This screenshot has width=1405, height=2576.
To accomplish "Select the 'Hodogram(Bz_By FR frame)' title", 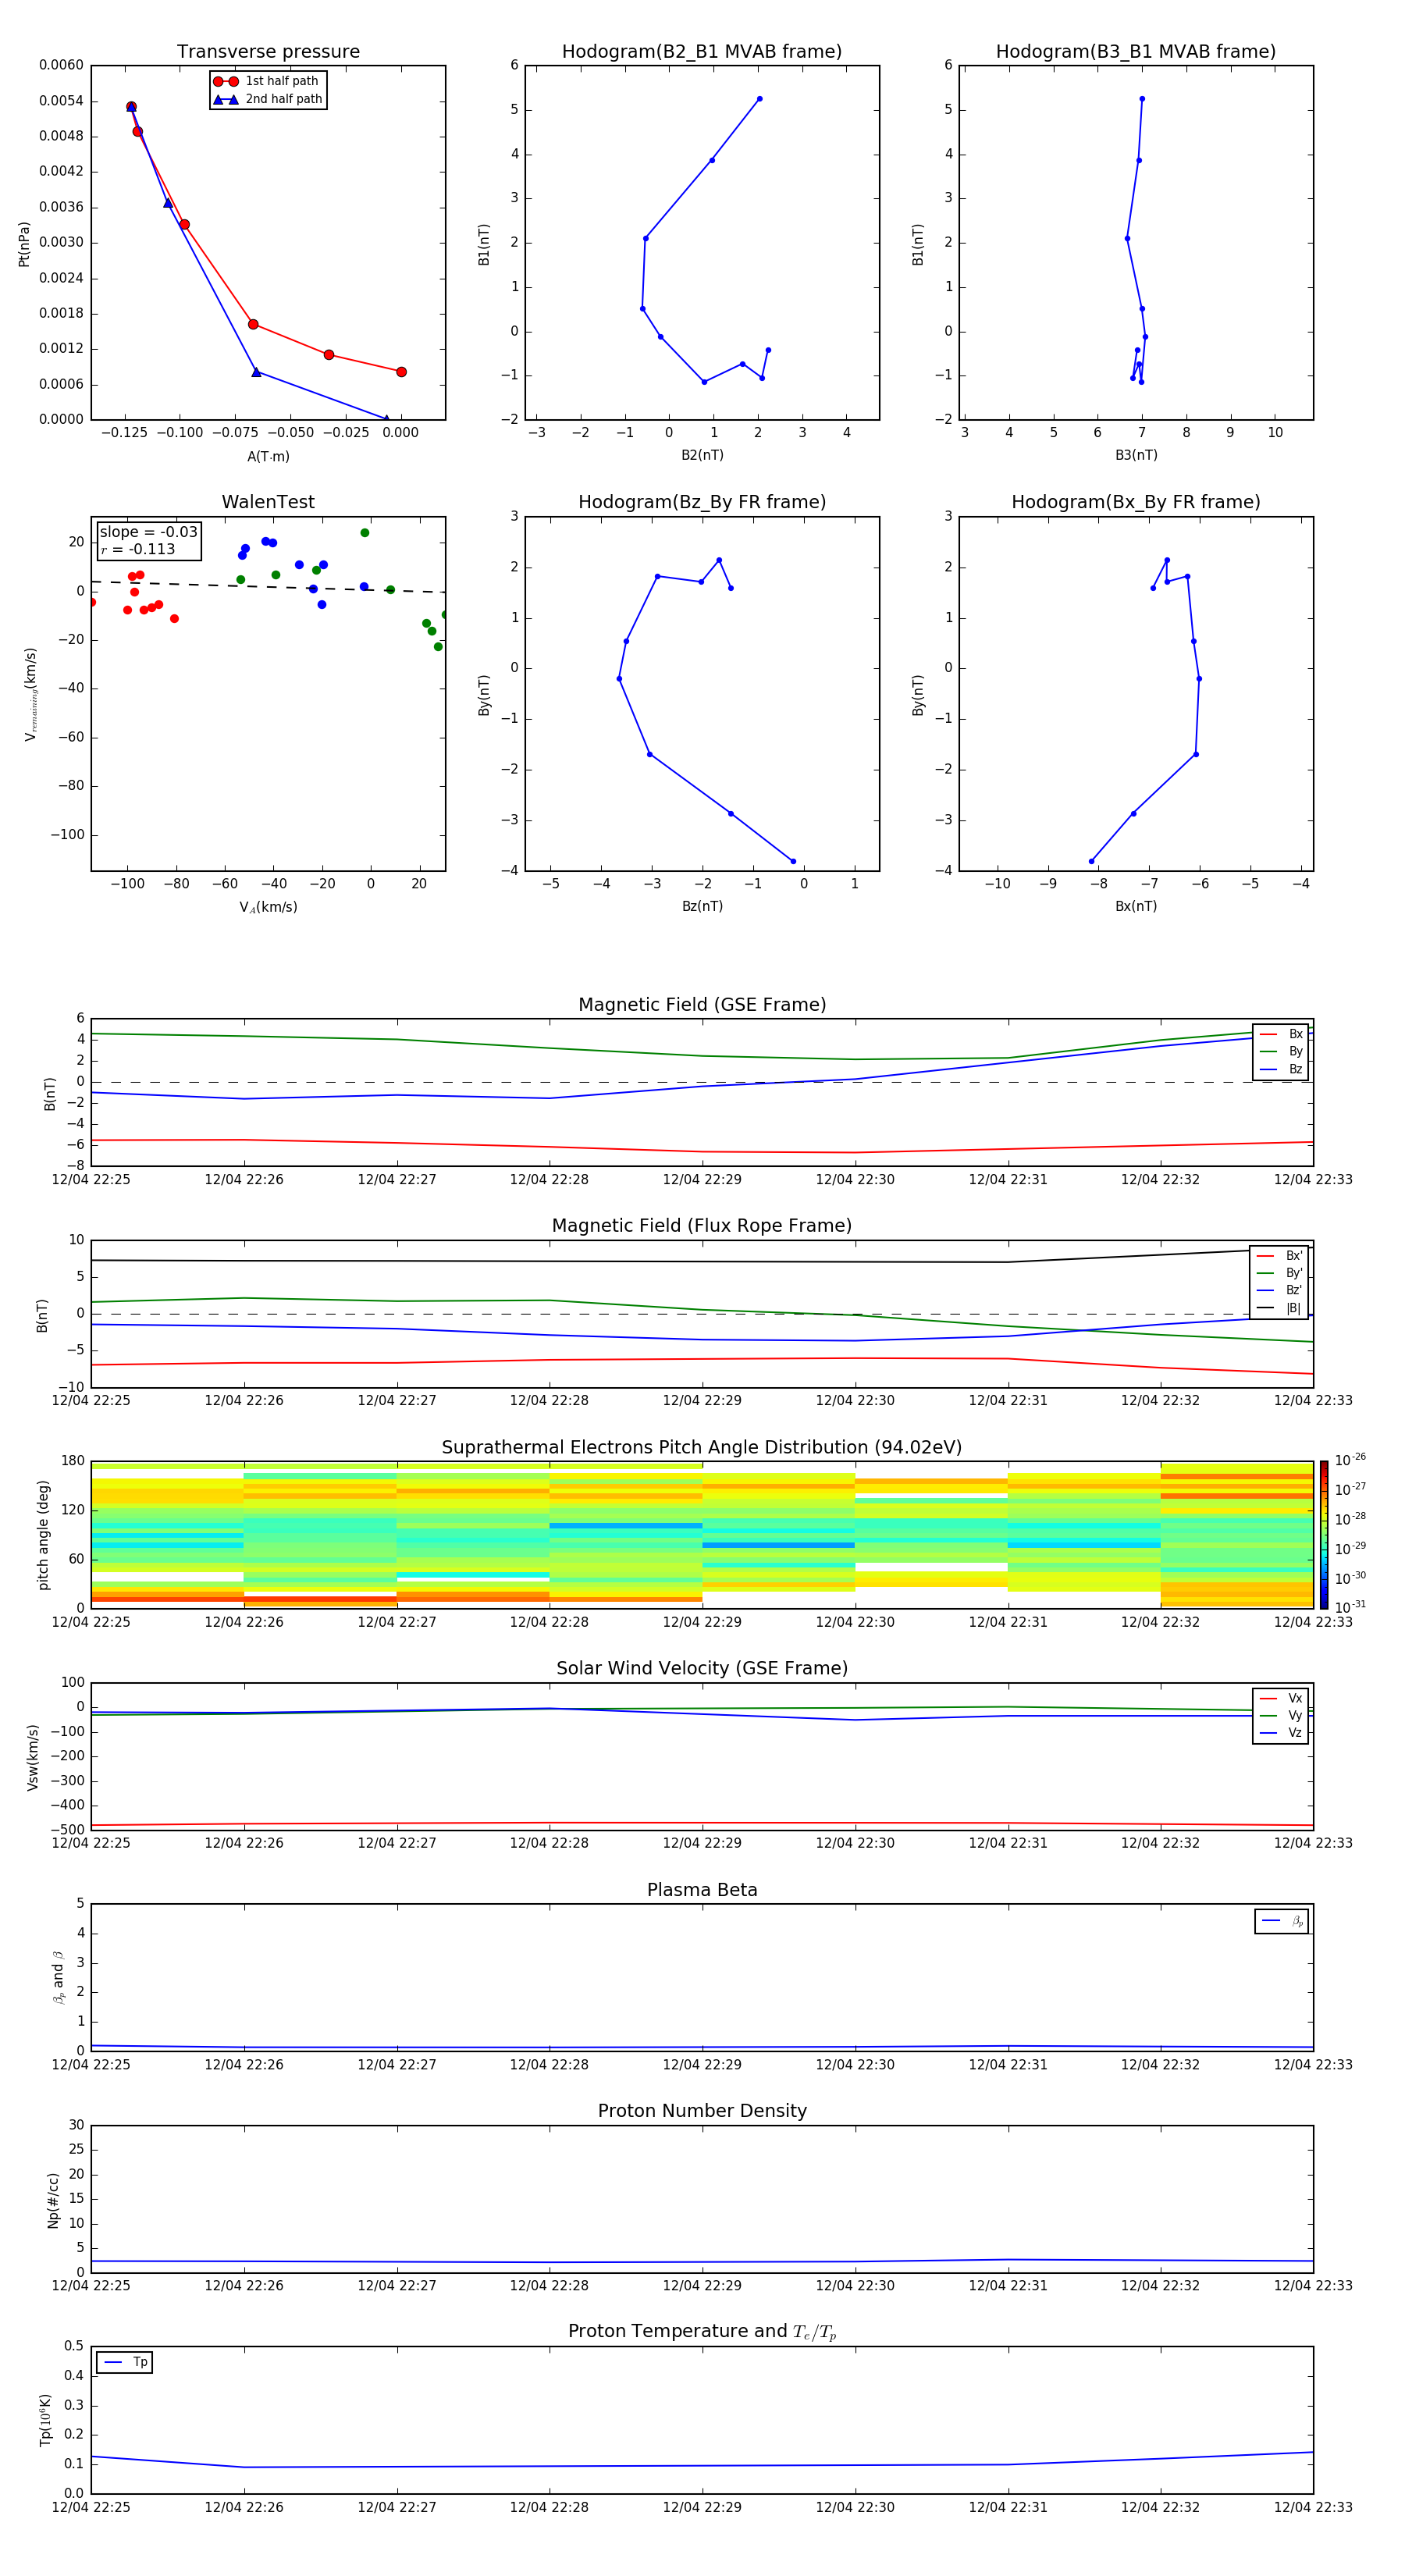I will [702, 502].
